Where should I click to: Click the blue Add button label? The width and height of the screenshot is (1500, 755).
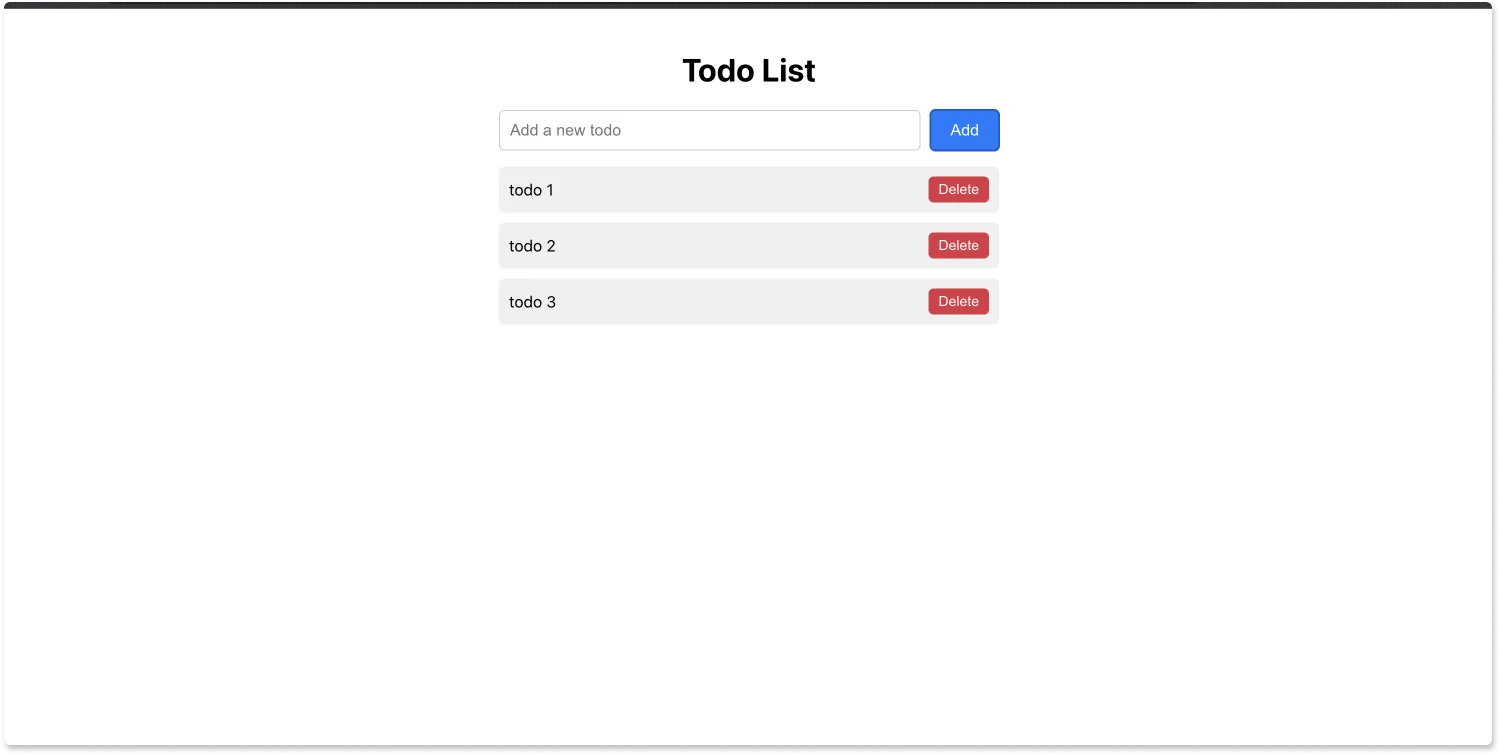pos(963,130)
